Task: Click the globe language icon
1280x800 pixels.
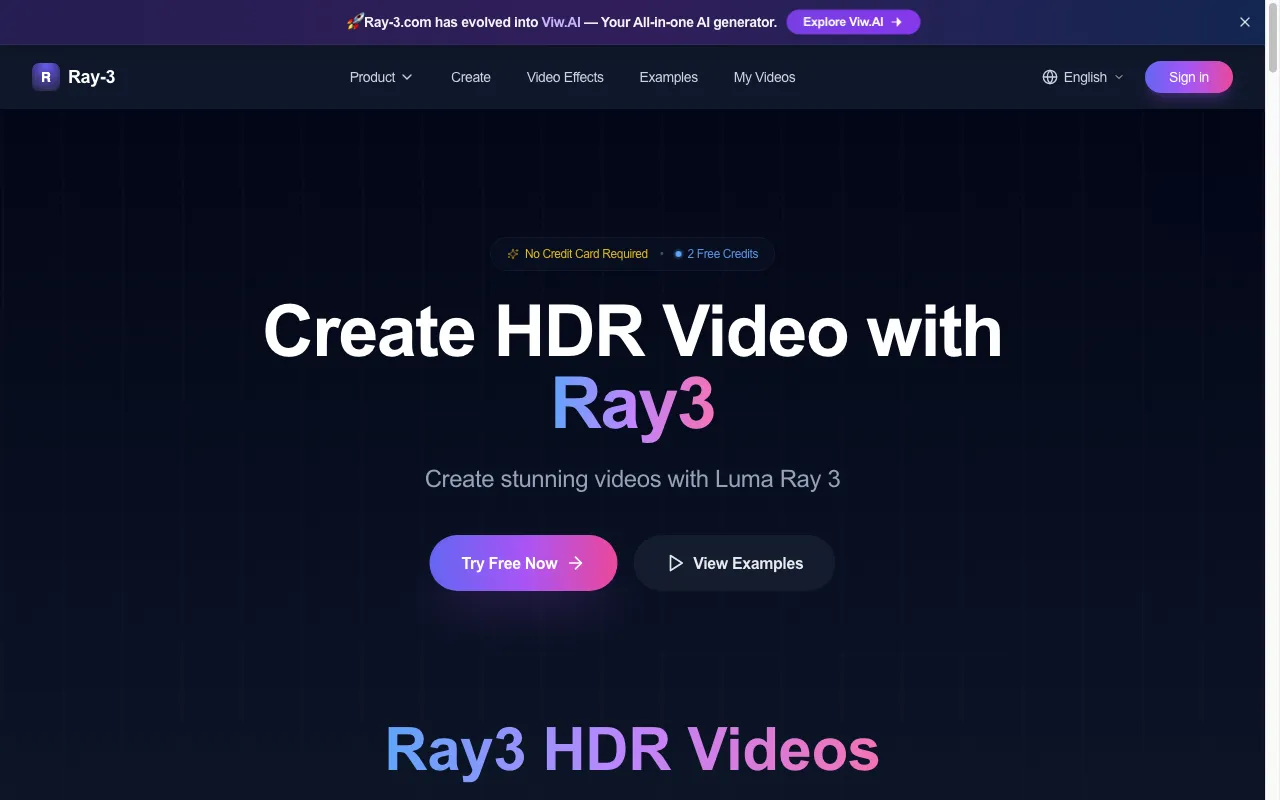Action: 1050,77
